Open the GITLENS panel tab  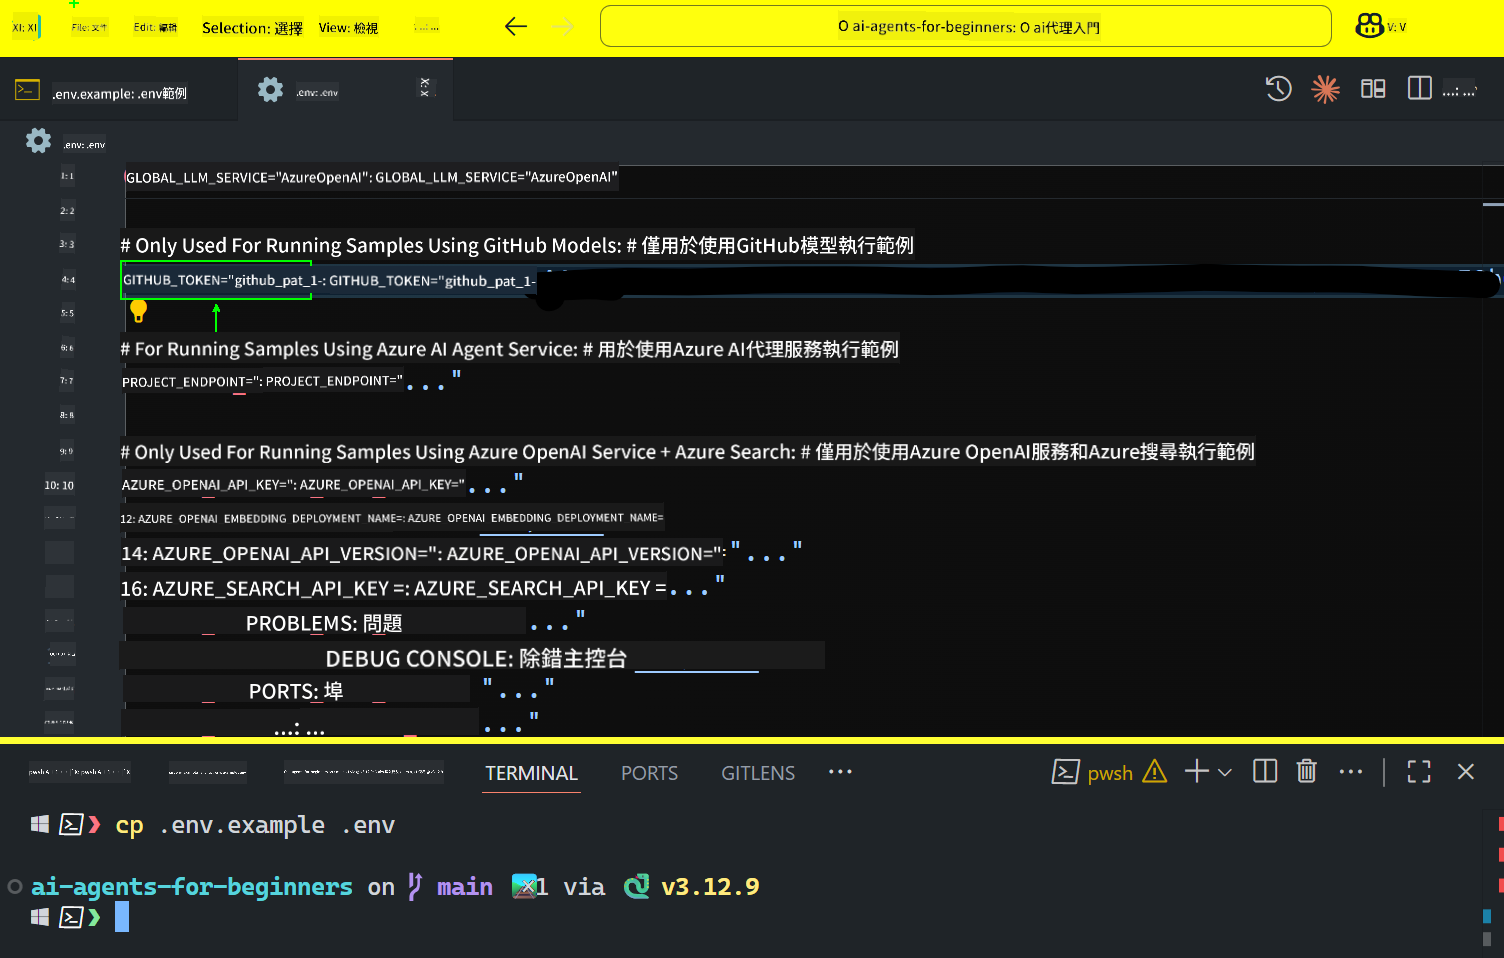tap(758, 773)
